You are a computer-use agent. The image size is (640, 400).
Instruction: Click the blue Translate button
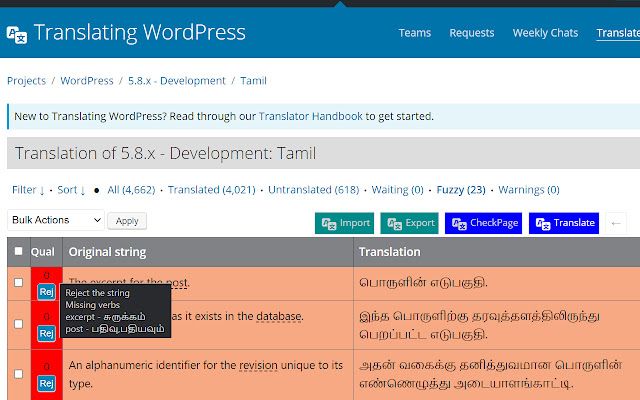[x=564, y=223]
